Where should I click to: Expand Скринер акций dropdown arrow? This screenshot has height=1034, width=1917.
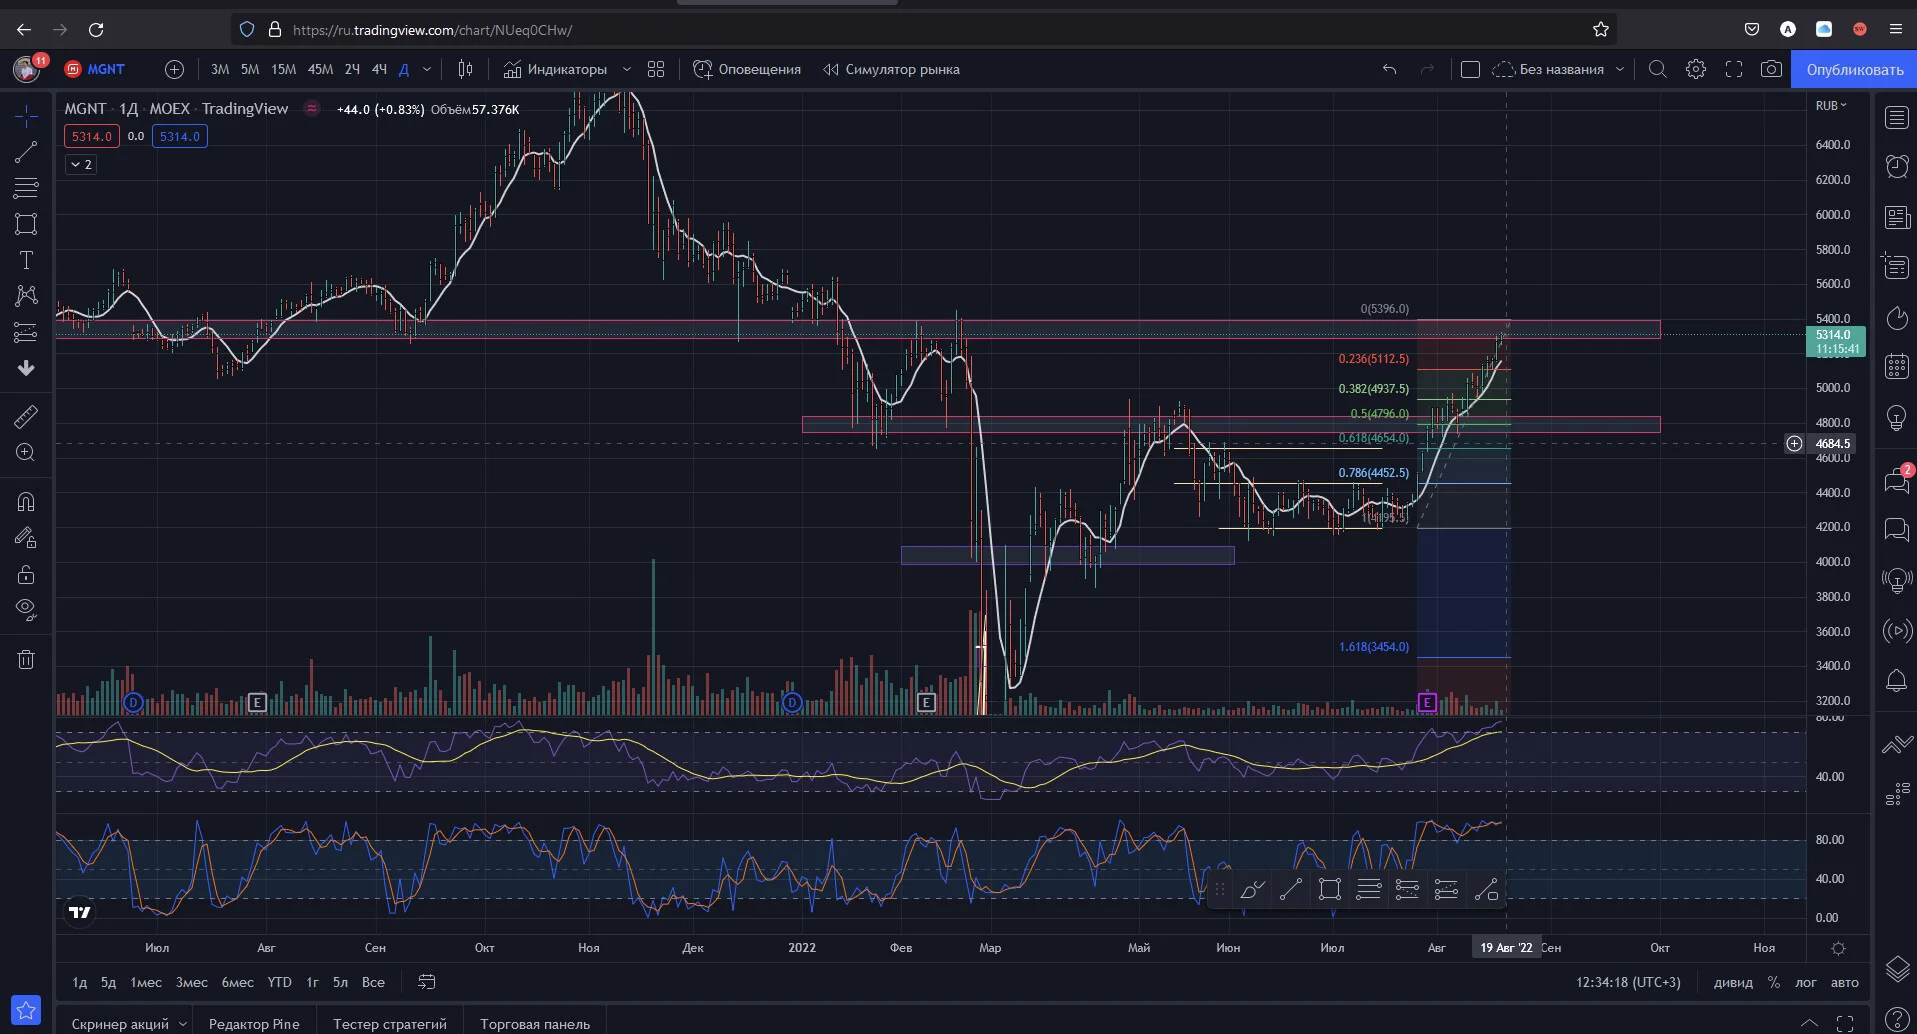pos(183,1024)
